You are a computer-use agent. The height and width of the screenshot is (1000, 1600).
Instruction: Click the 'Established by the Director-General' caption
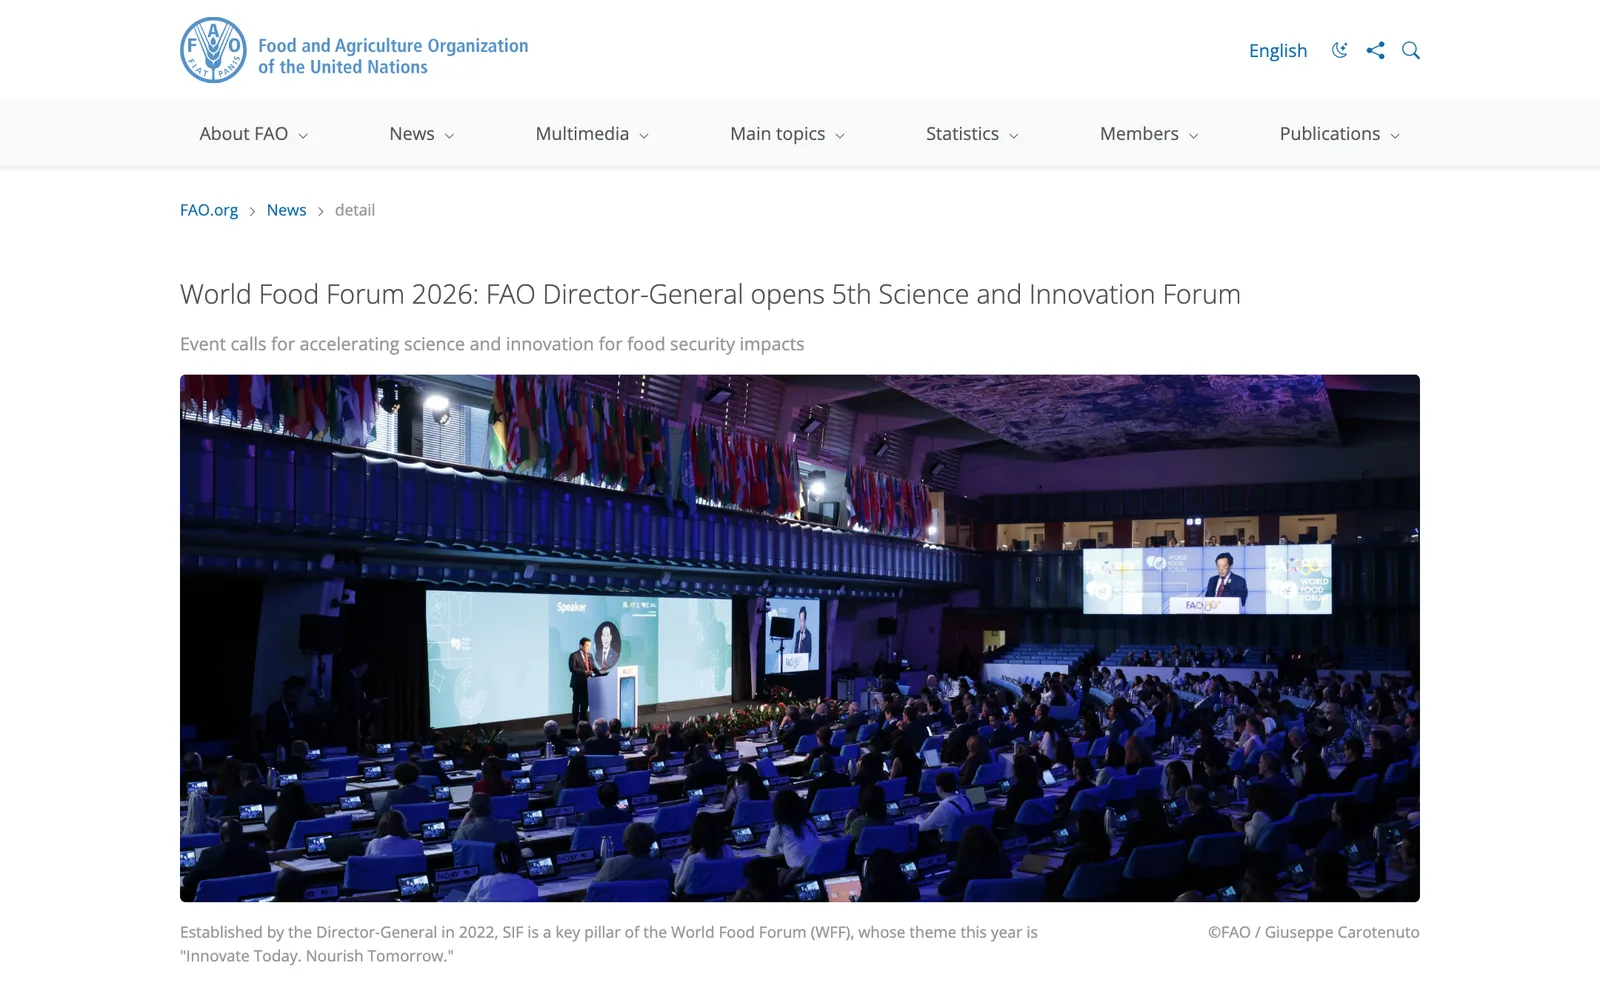(x=609, y=944)
